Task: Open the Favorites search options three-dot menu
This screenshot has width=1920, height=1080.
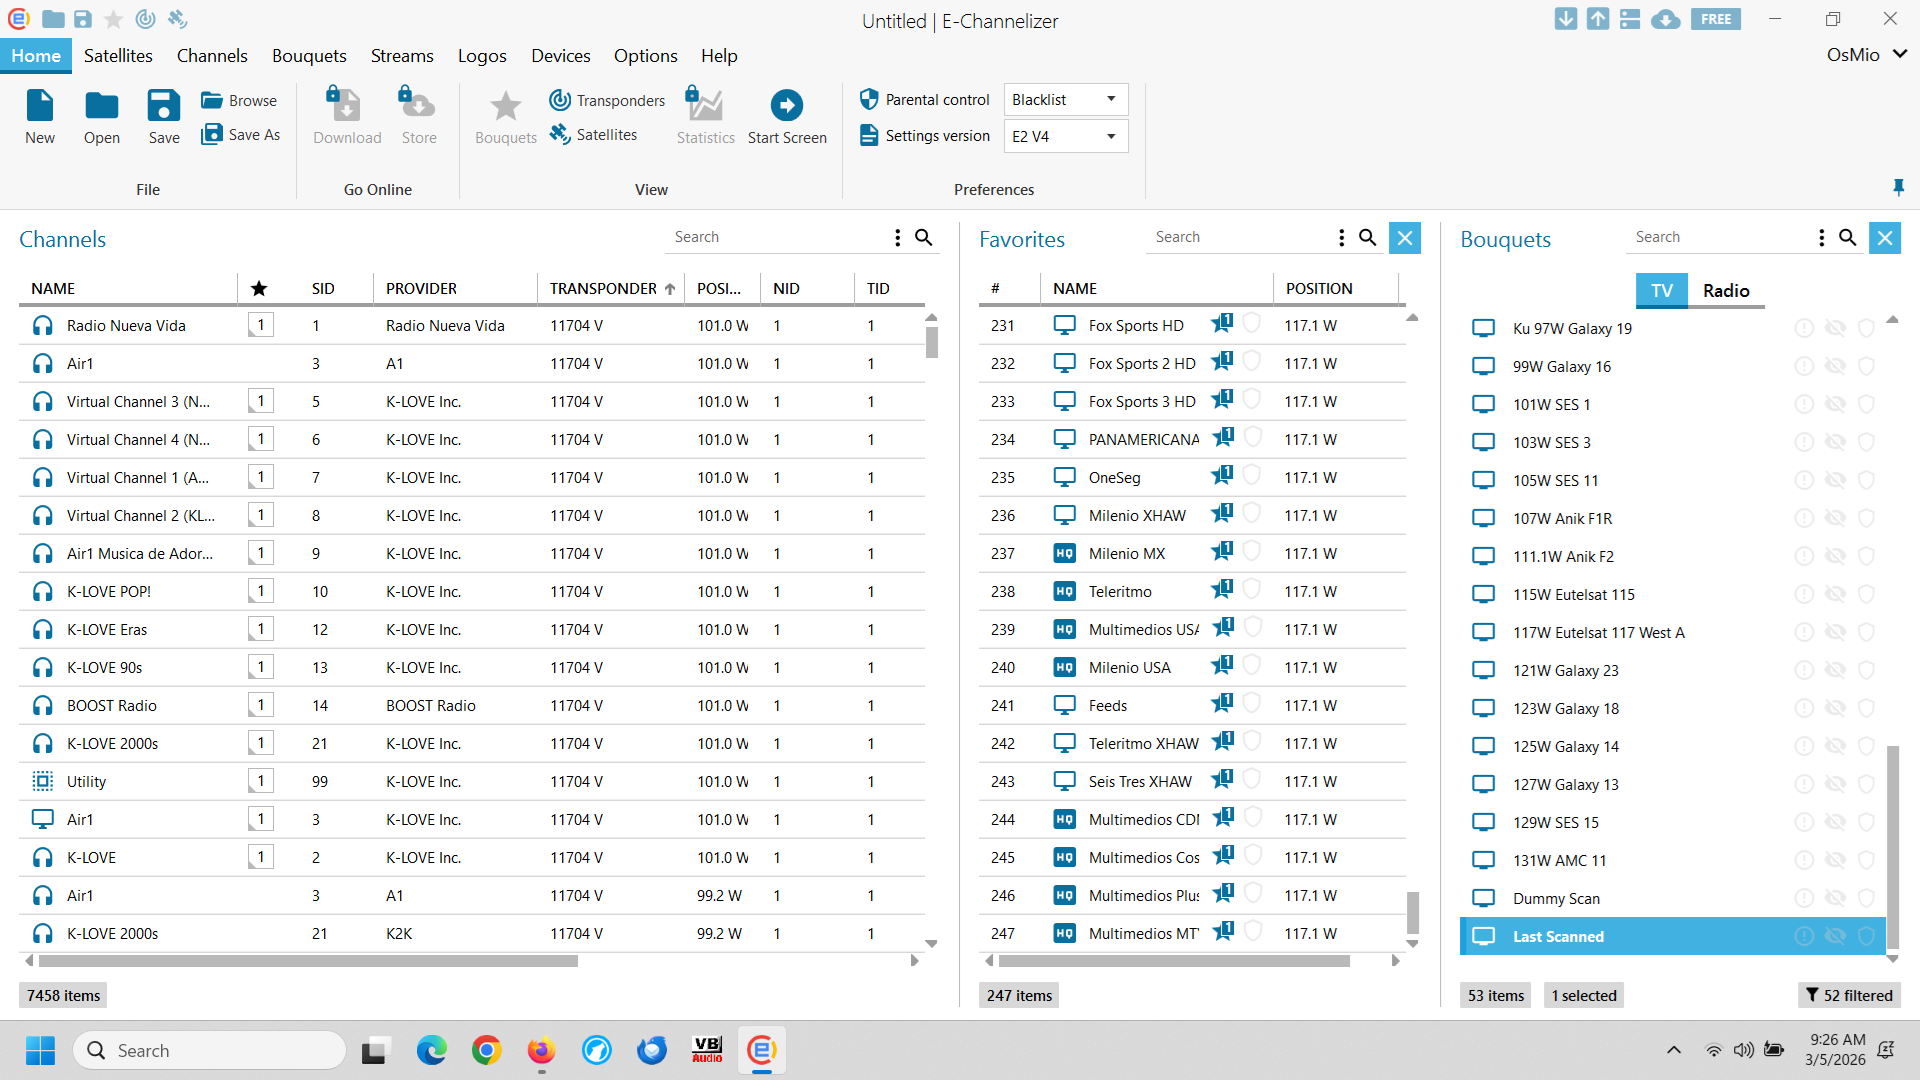Action: coord(1341,237)
